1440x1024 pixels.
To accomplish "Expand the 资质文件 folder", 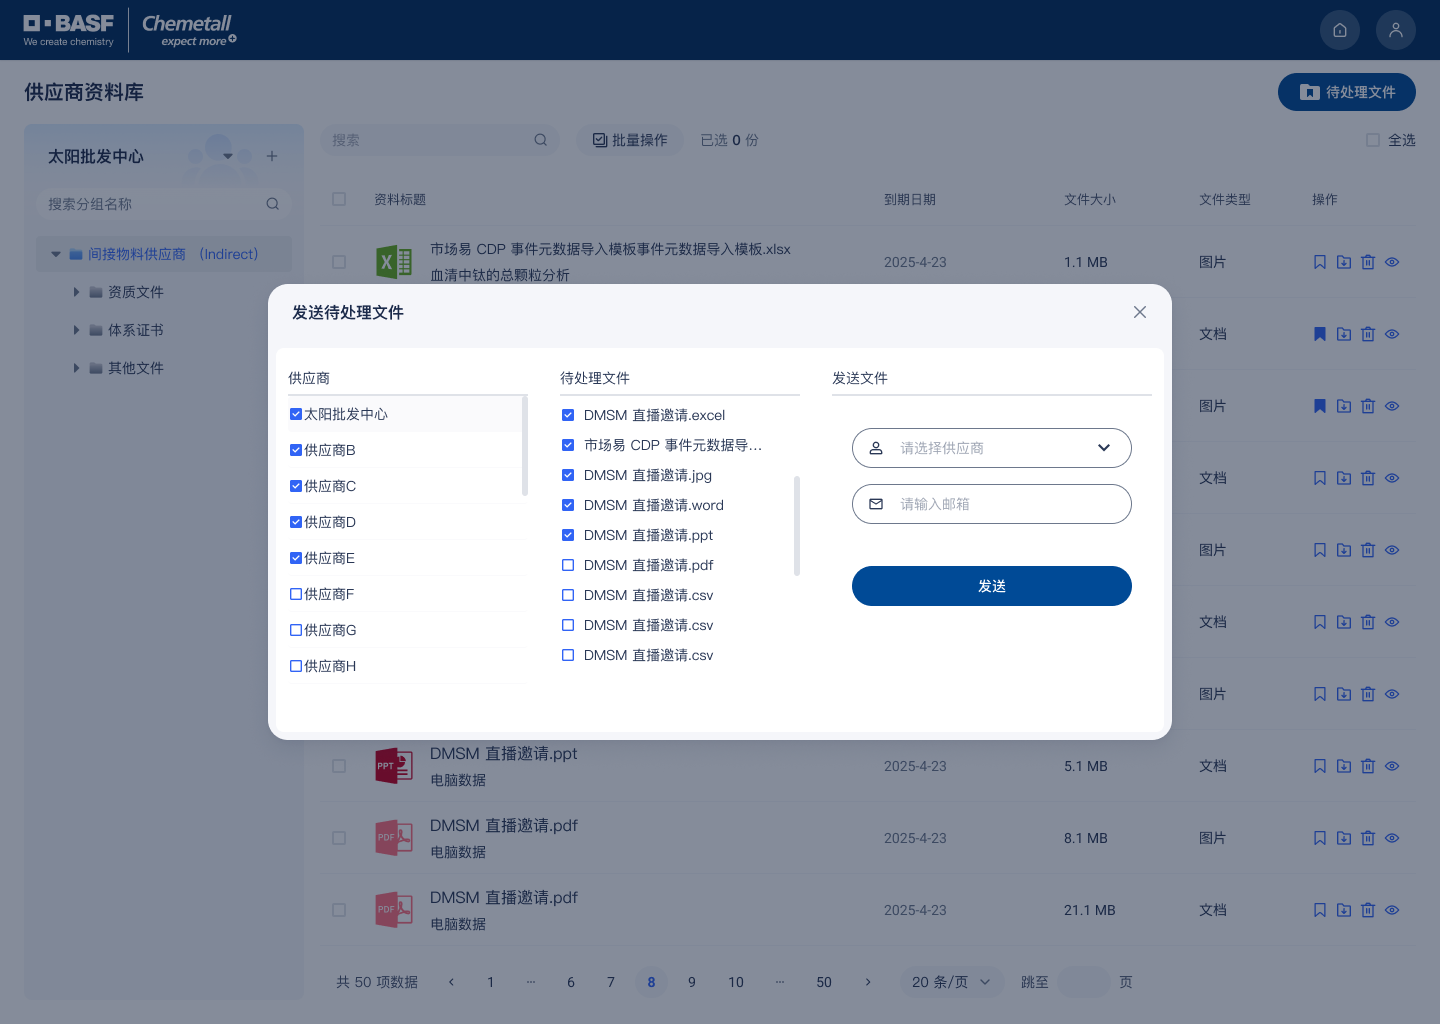I will 76,292.
